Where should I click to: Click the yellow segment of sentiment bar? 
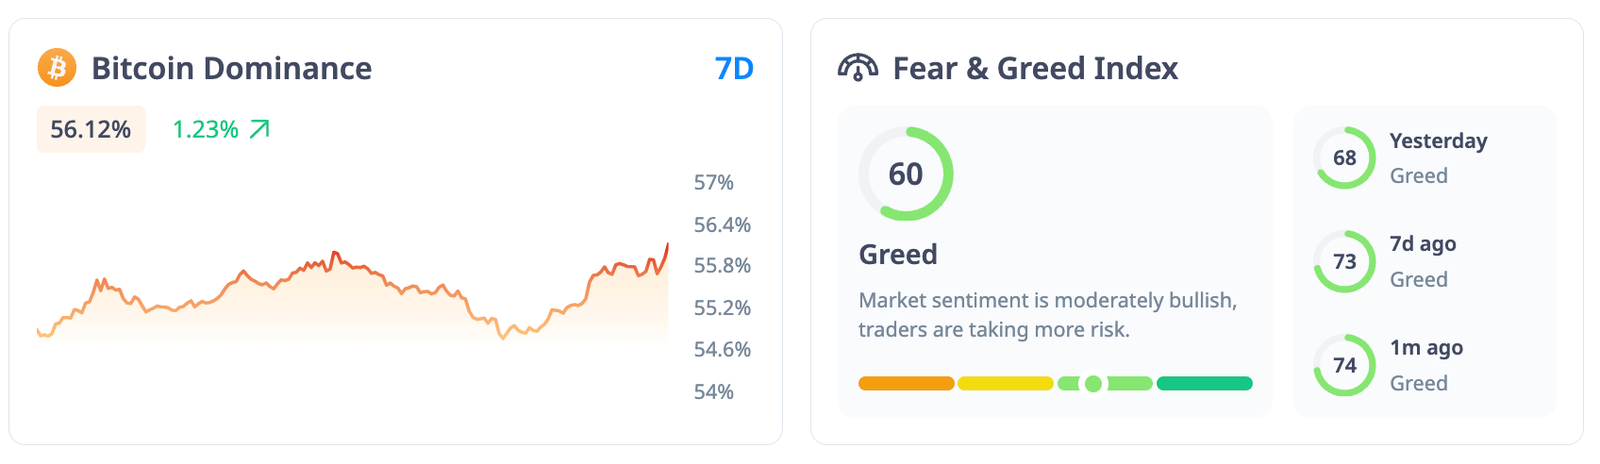1005,383
